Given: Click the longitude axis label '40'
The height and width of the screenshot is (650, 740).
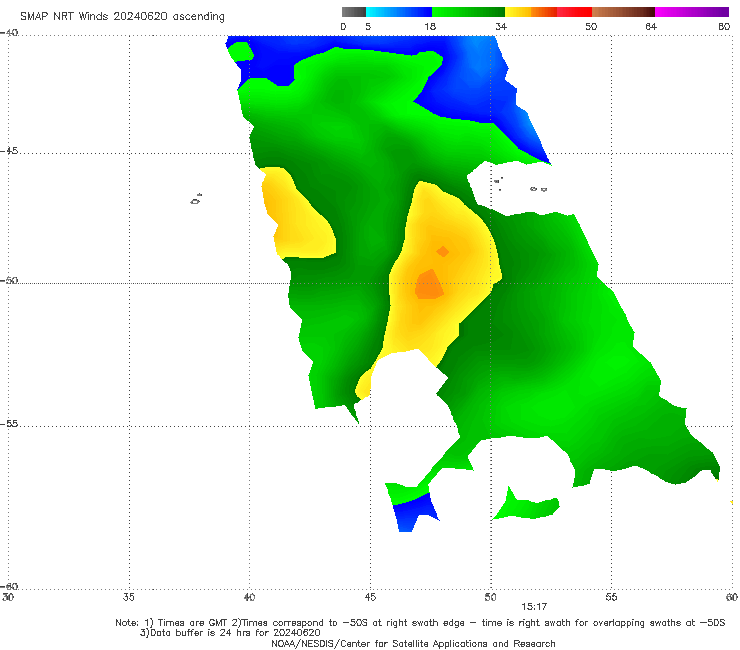Looking at the screenshot, I should [x=250, y=598].
